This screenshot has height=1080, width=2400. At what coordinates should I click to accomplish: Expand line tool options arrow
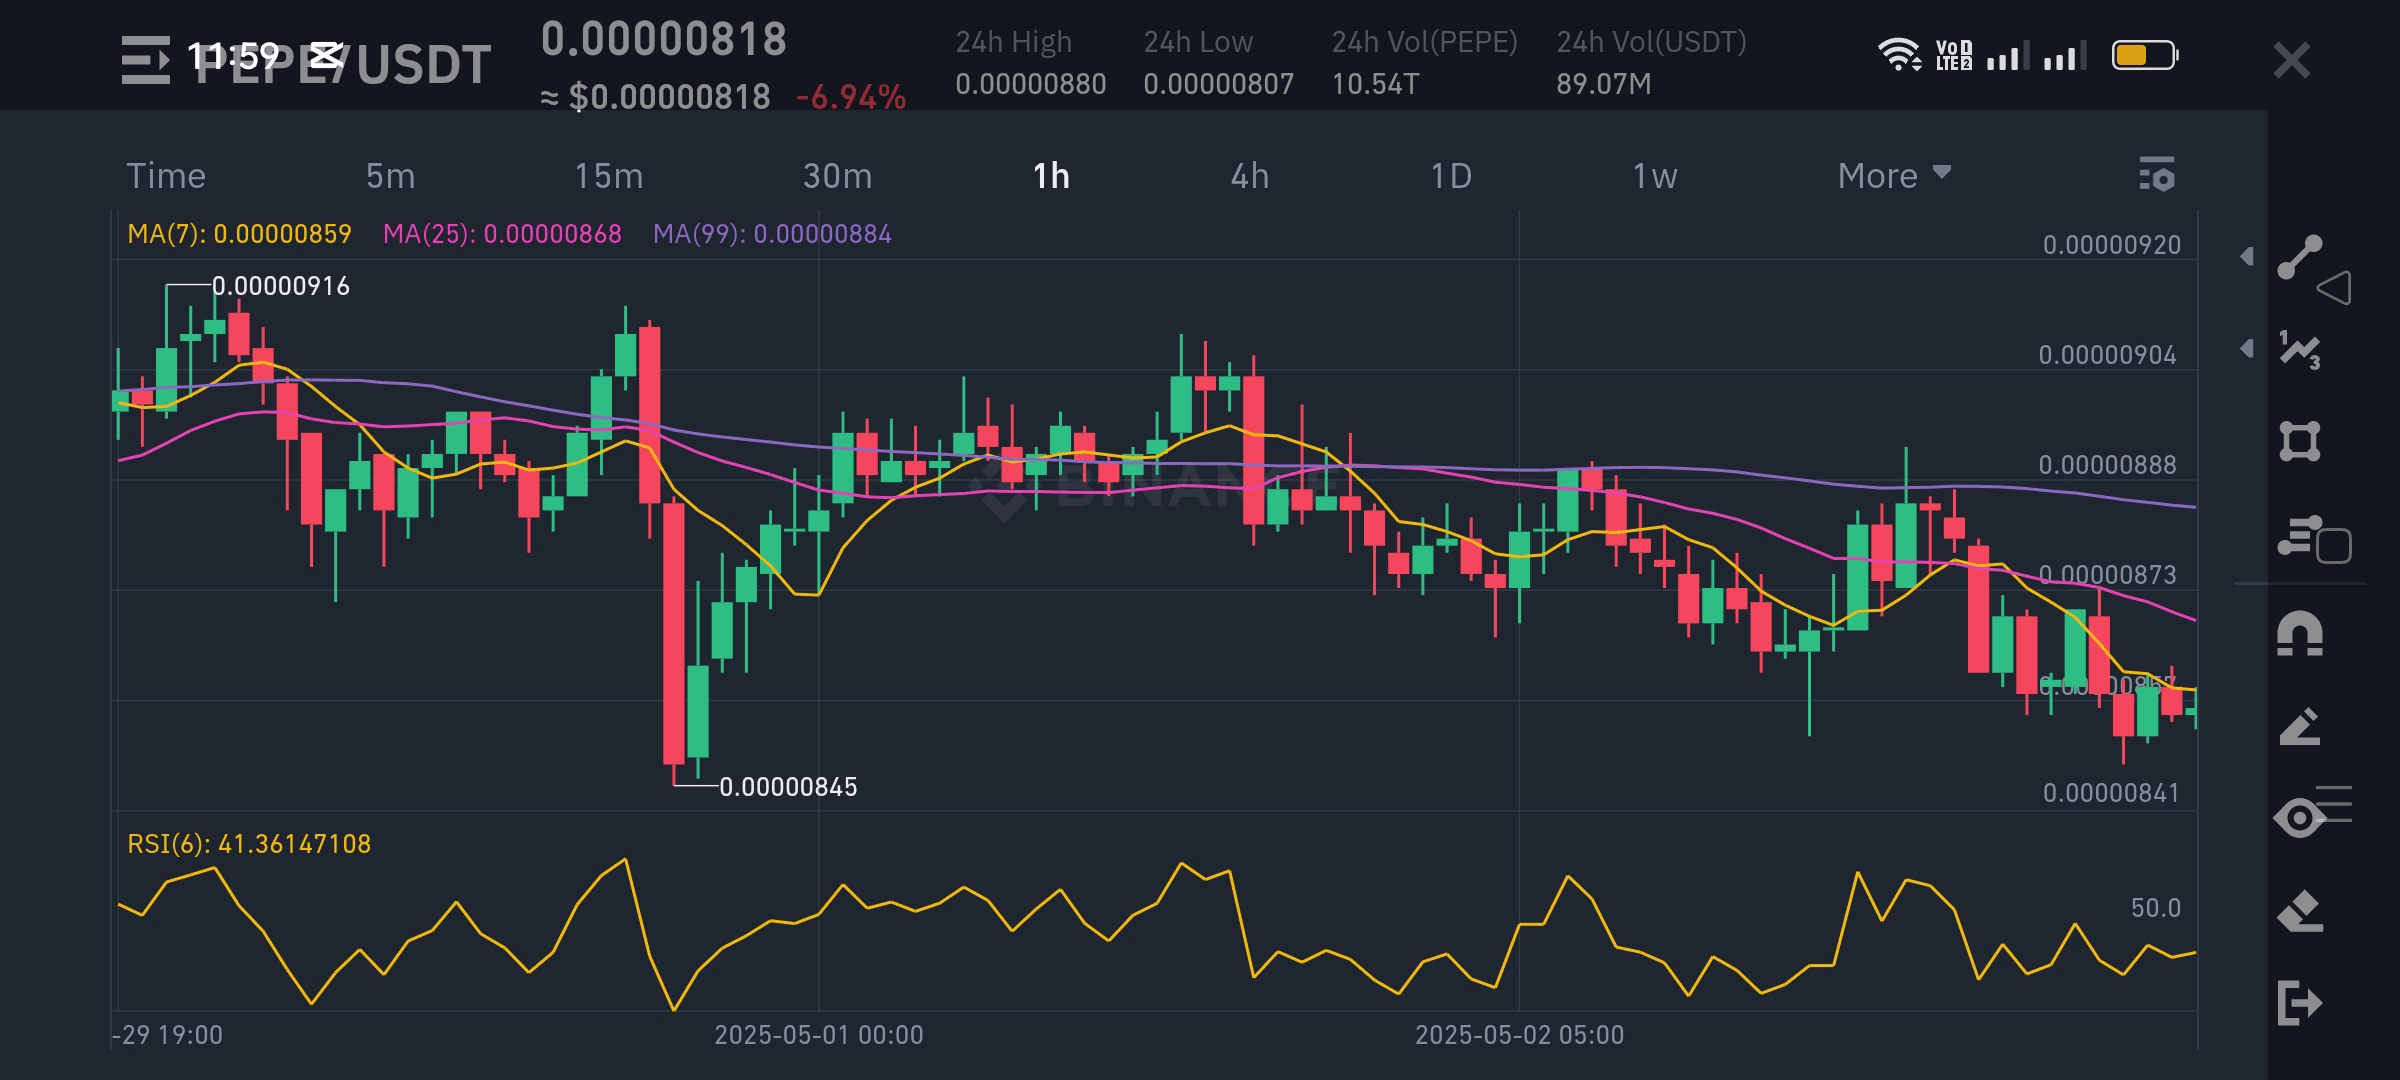point(2247,257)
